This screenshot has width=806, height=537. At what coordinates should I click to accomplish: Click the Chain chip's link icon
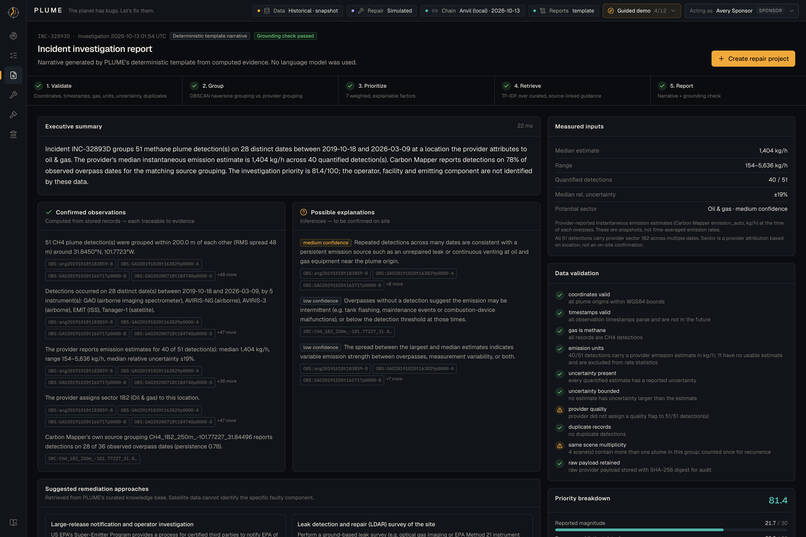[435, 11]
